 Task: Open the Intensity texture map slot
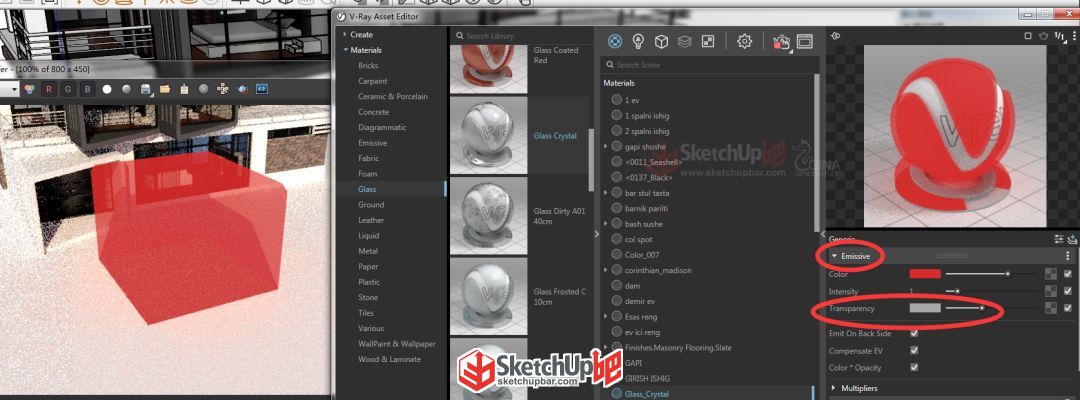coord(1051,291)
